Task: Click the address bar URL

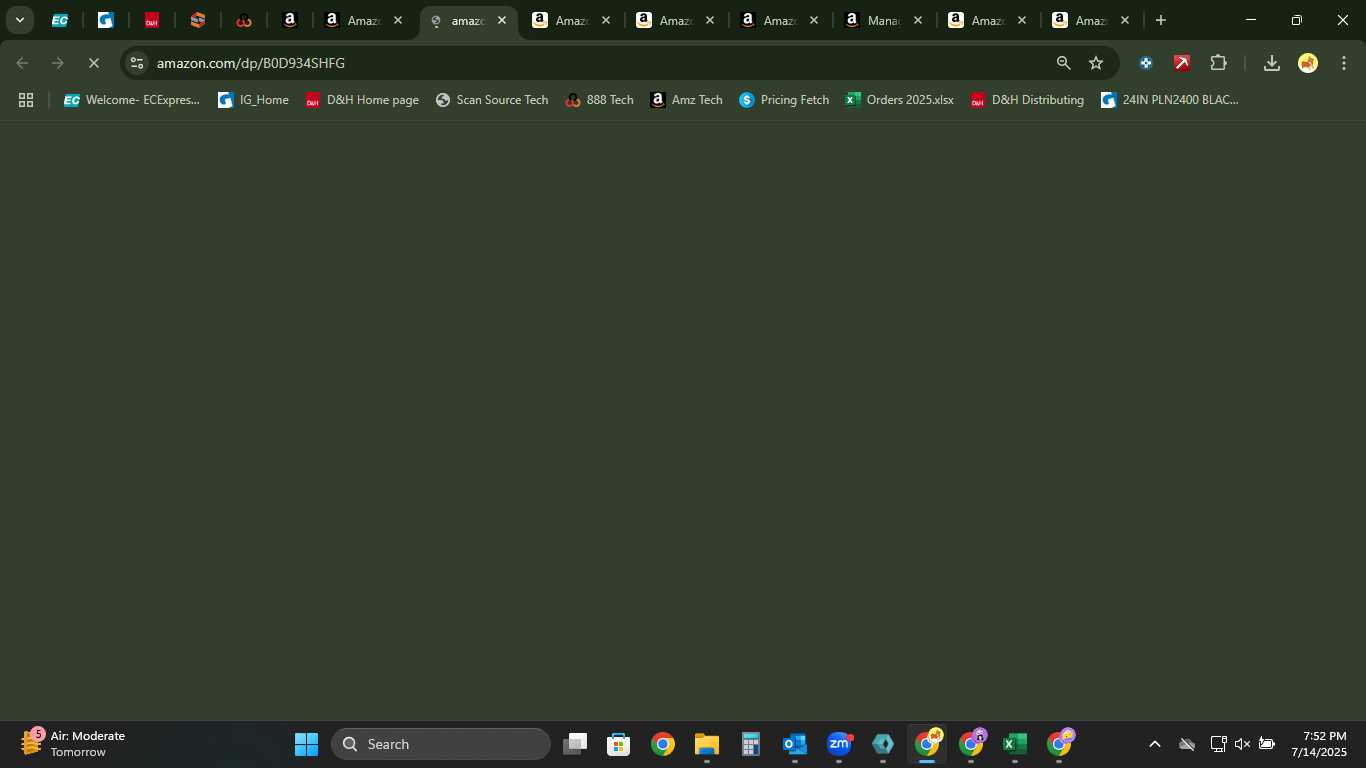Action: (x=251, y=63)
